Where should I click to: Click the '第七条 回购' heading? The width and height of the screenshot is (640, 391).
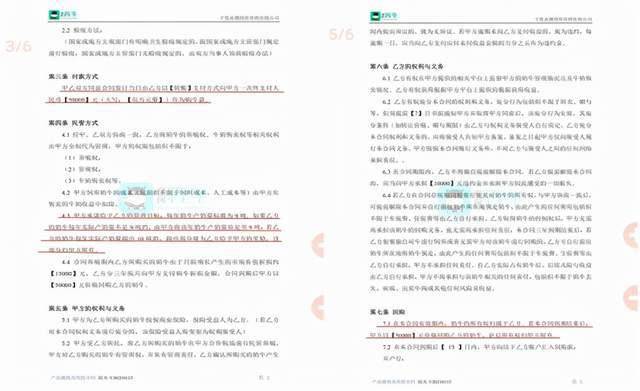click(x=388, y=312)
